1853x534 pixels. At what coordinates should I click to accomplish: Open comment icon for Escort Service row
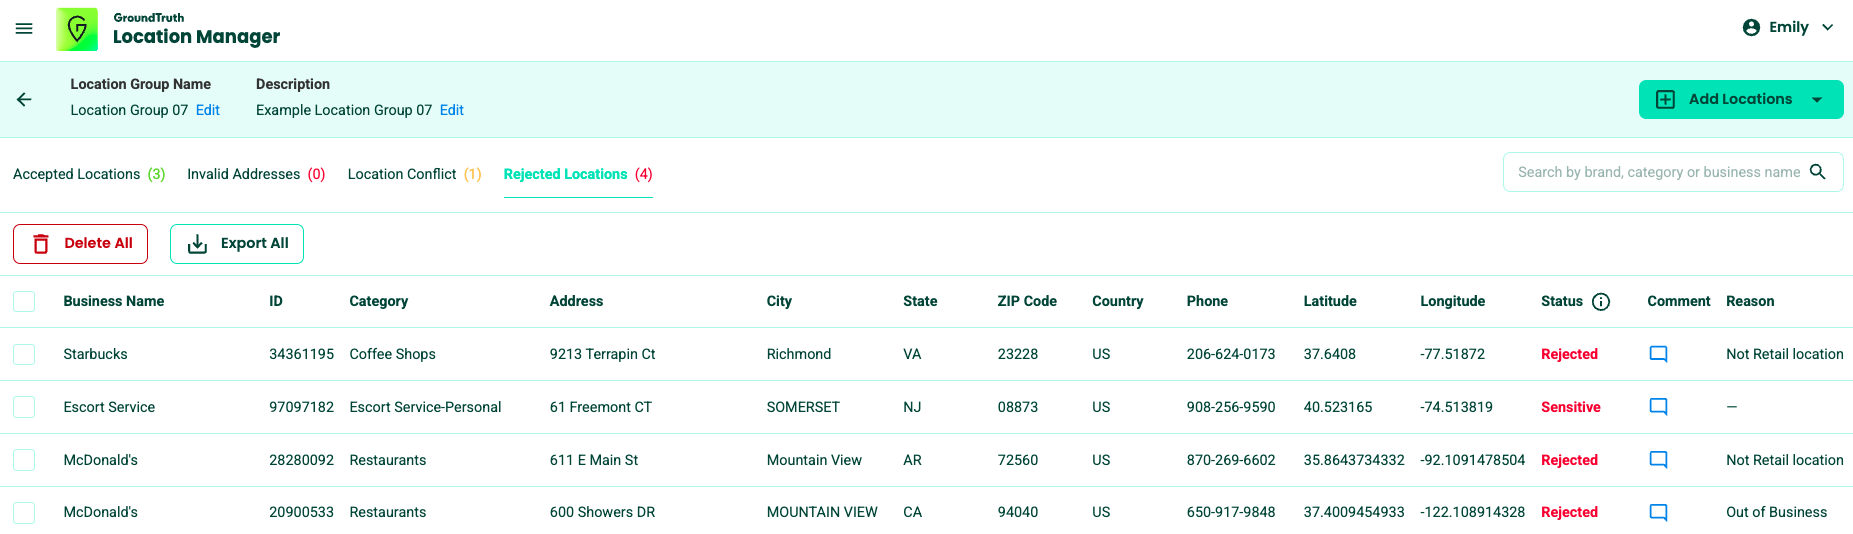point(1658,407)
